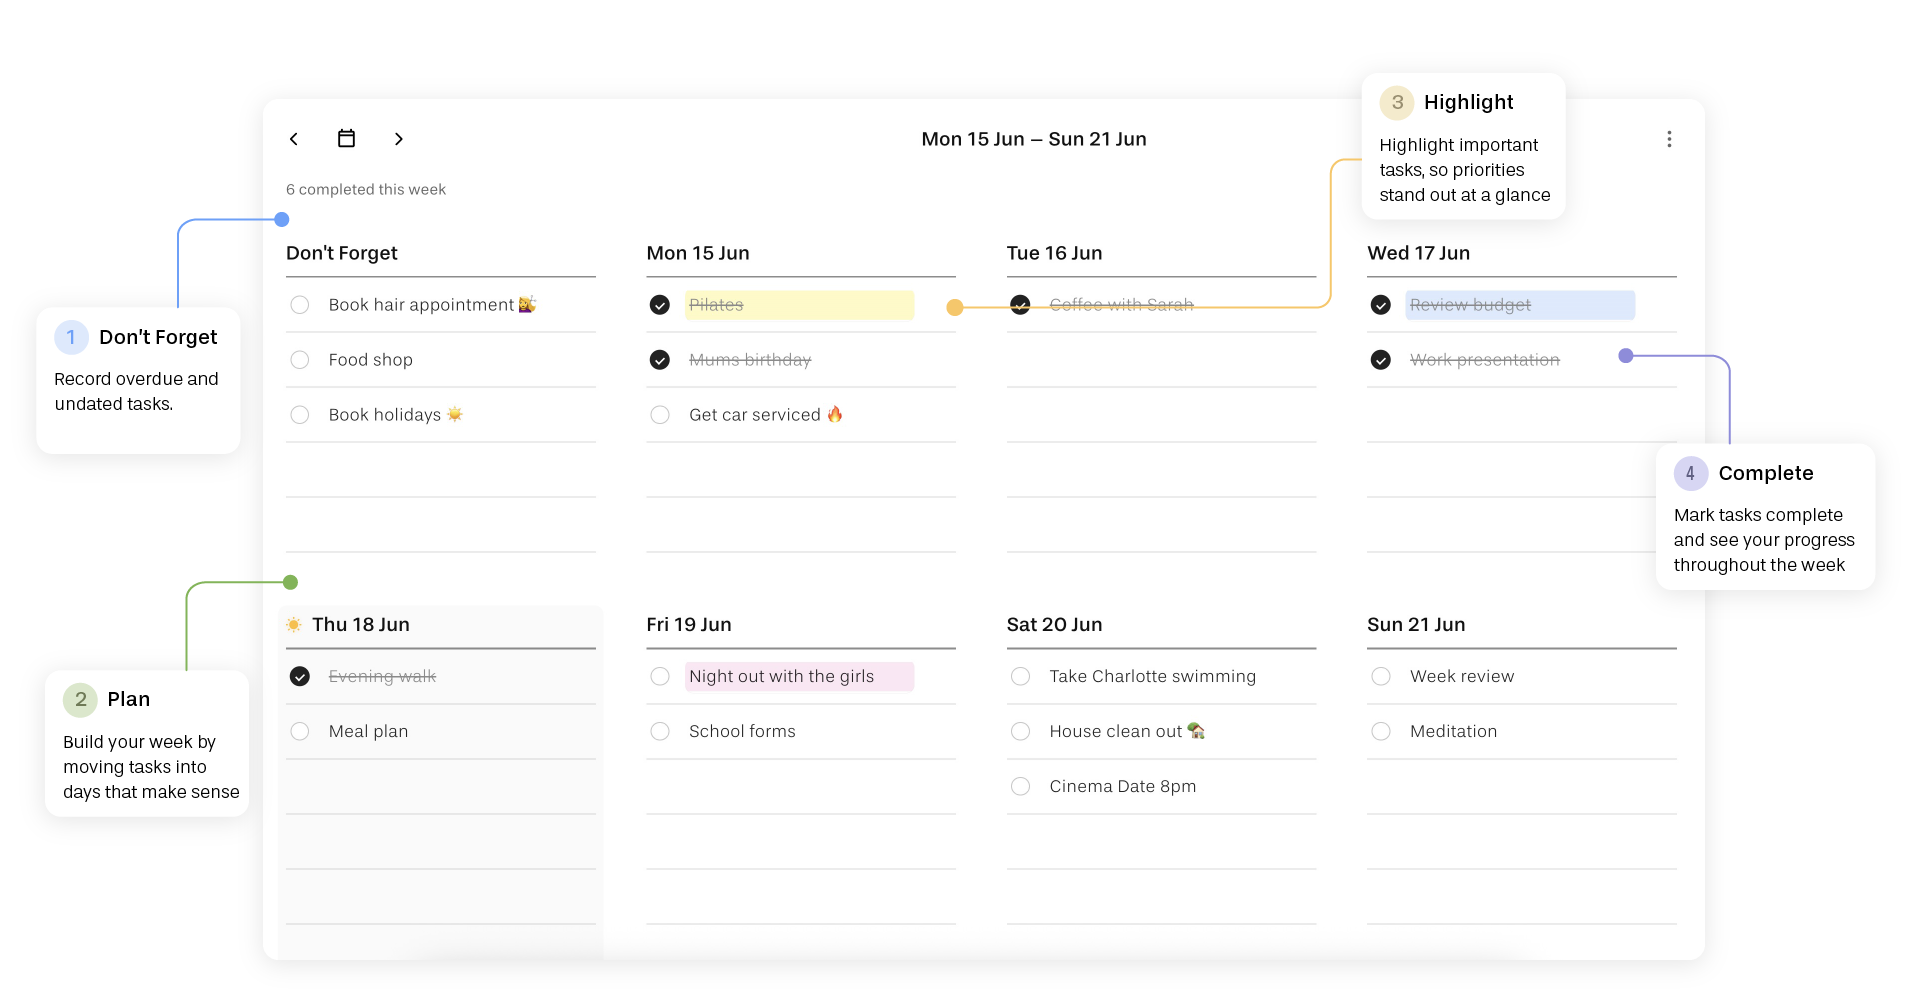Select the blue highlighted Review budget task
Viewport: 1912px width, 1001px height.
(x=1520, y=305)
